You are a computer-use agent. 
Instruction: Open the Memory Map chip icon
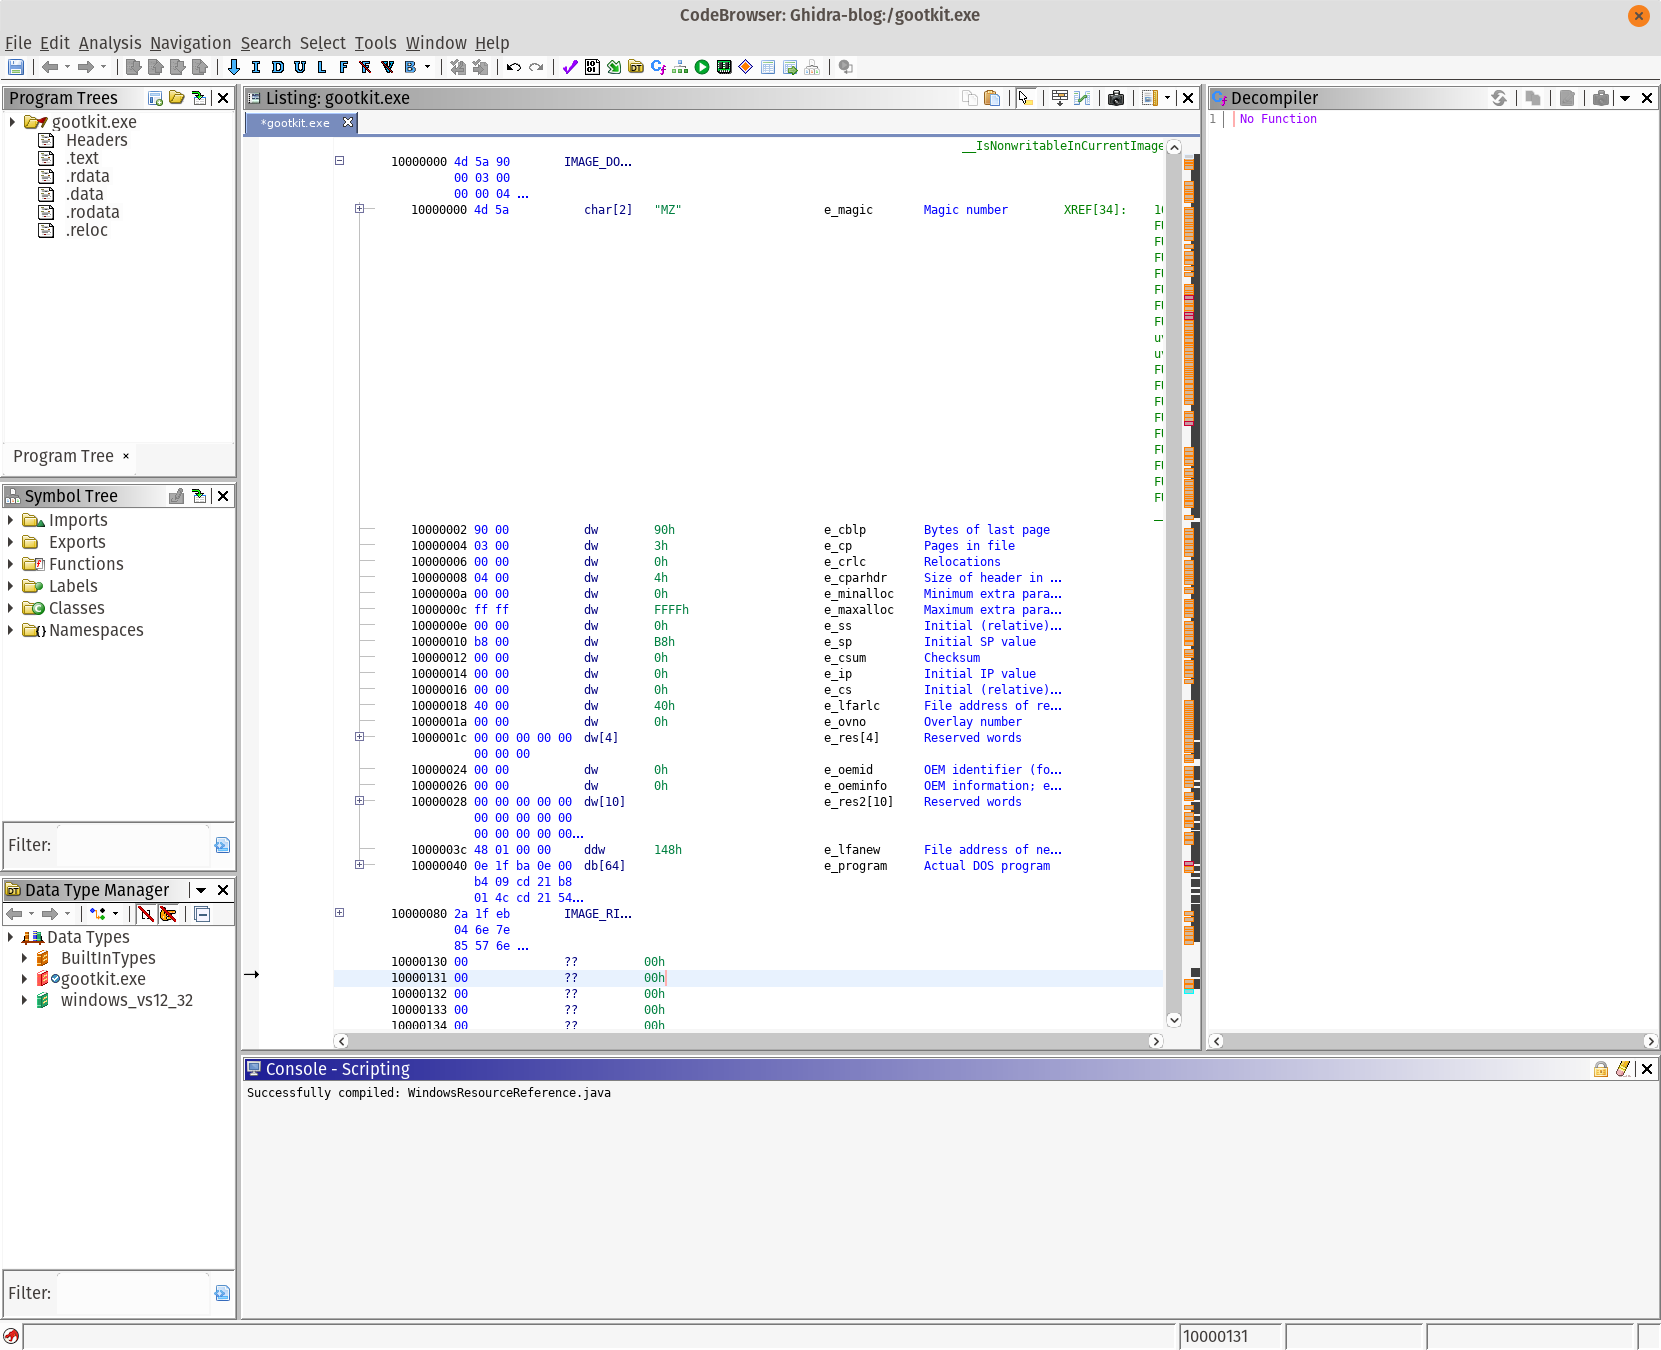point(724,67)
